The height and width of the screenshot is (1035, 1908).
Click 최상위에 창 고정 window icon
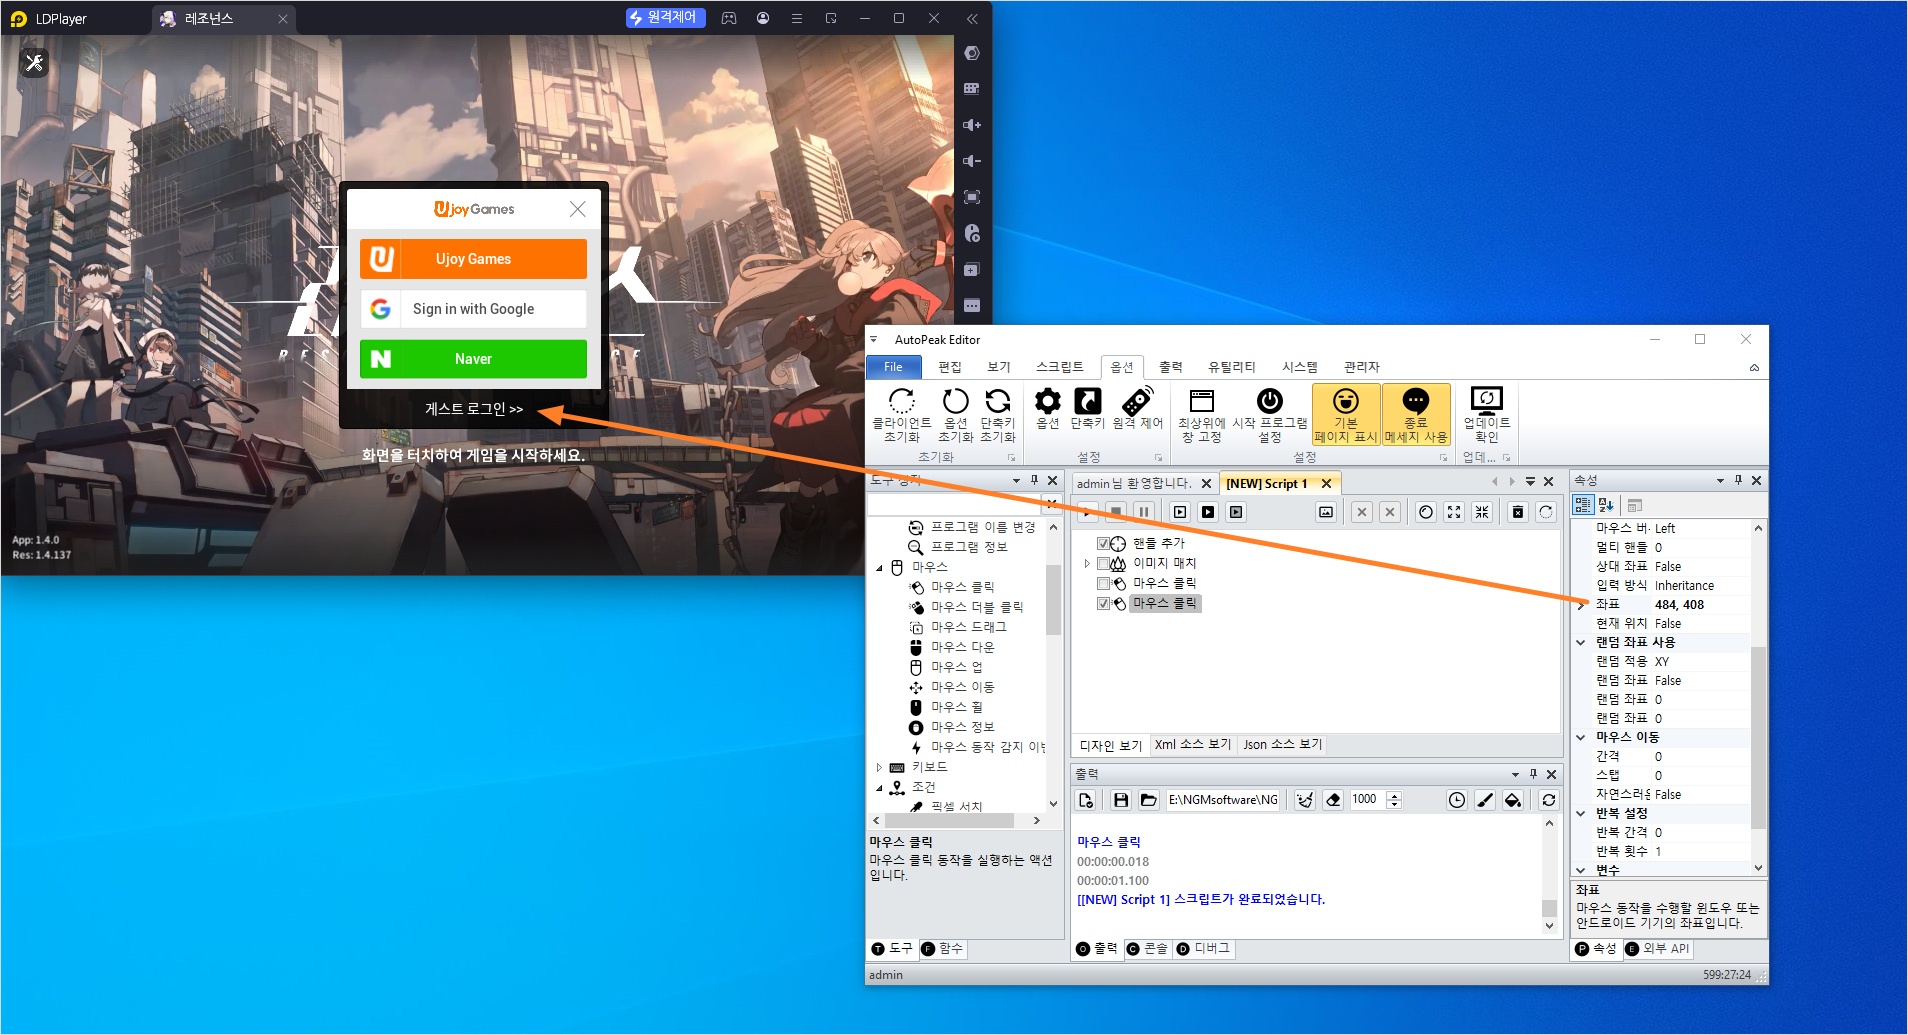click(x=1201, y=415)
